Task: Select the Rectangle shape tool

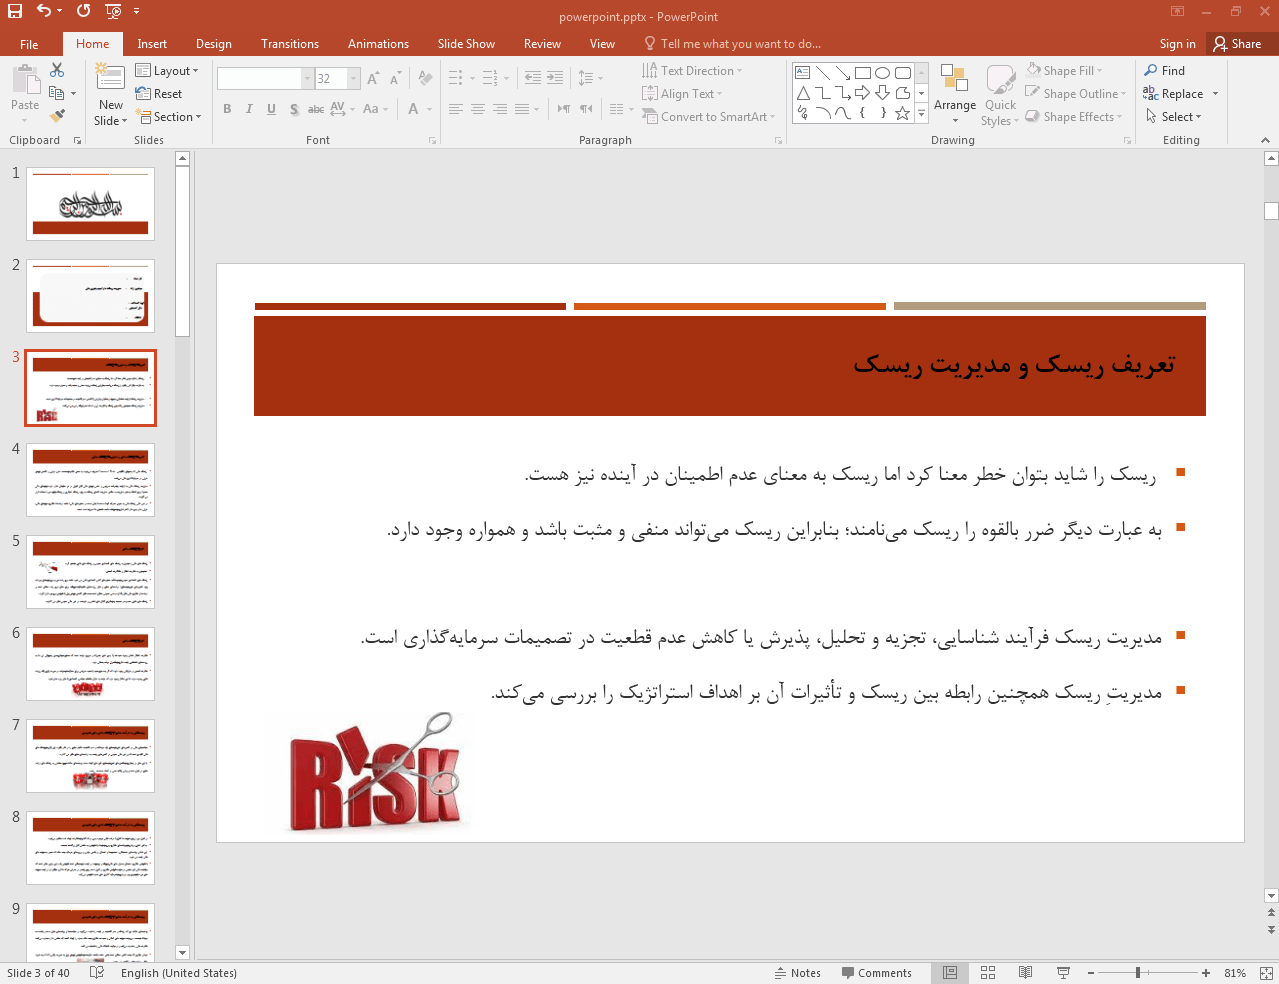Action: 862,72
